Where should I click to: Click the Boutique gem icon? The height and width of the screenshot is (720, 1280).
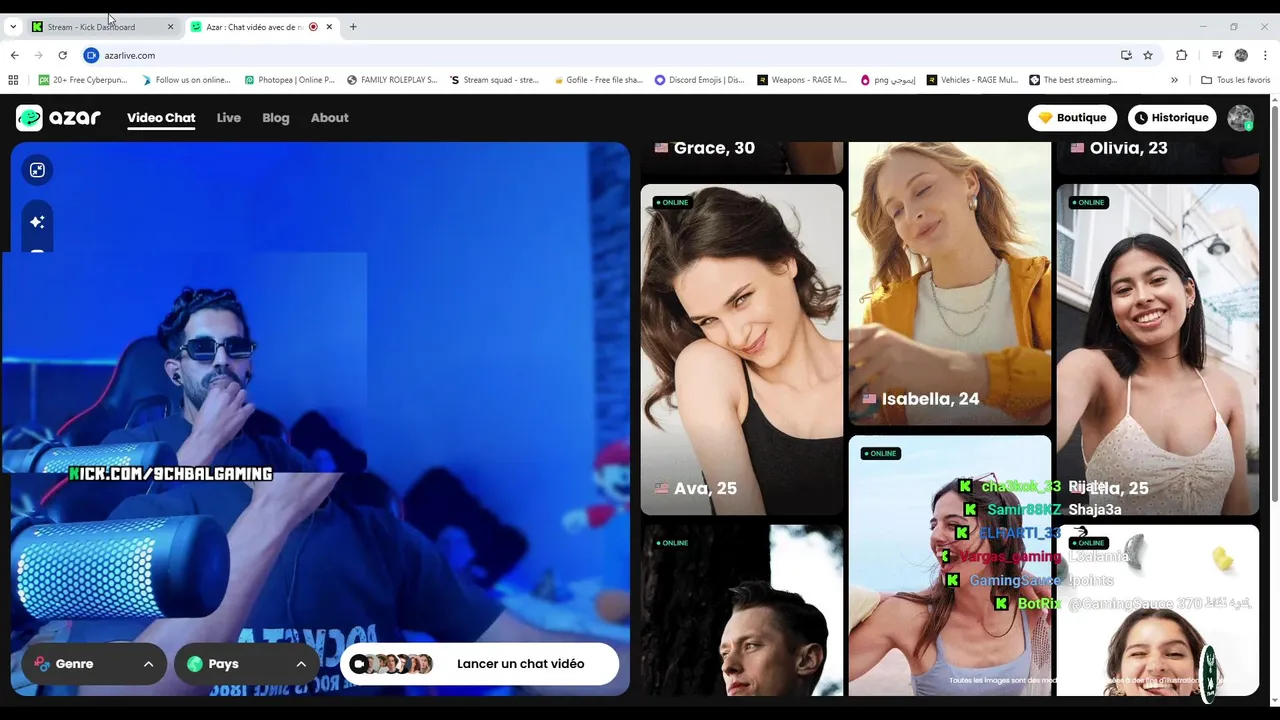(x=1046, y=118)
